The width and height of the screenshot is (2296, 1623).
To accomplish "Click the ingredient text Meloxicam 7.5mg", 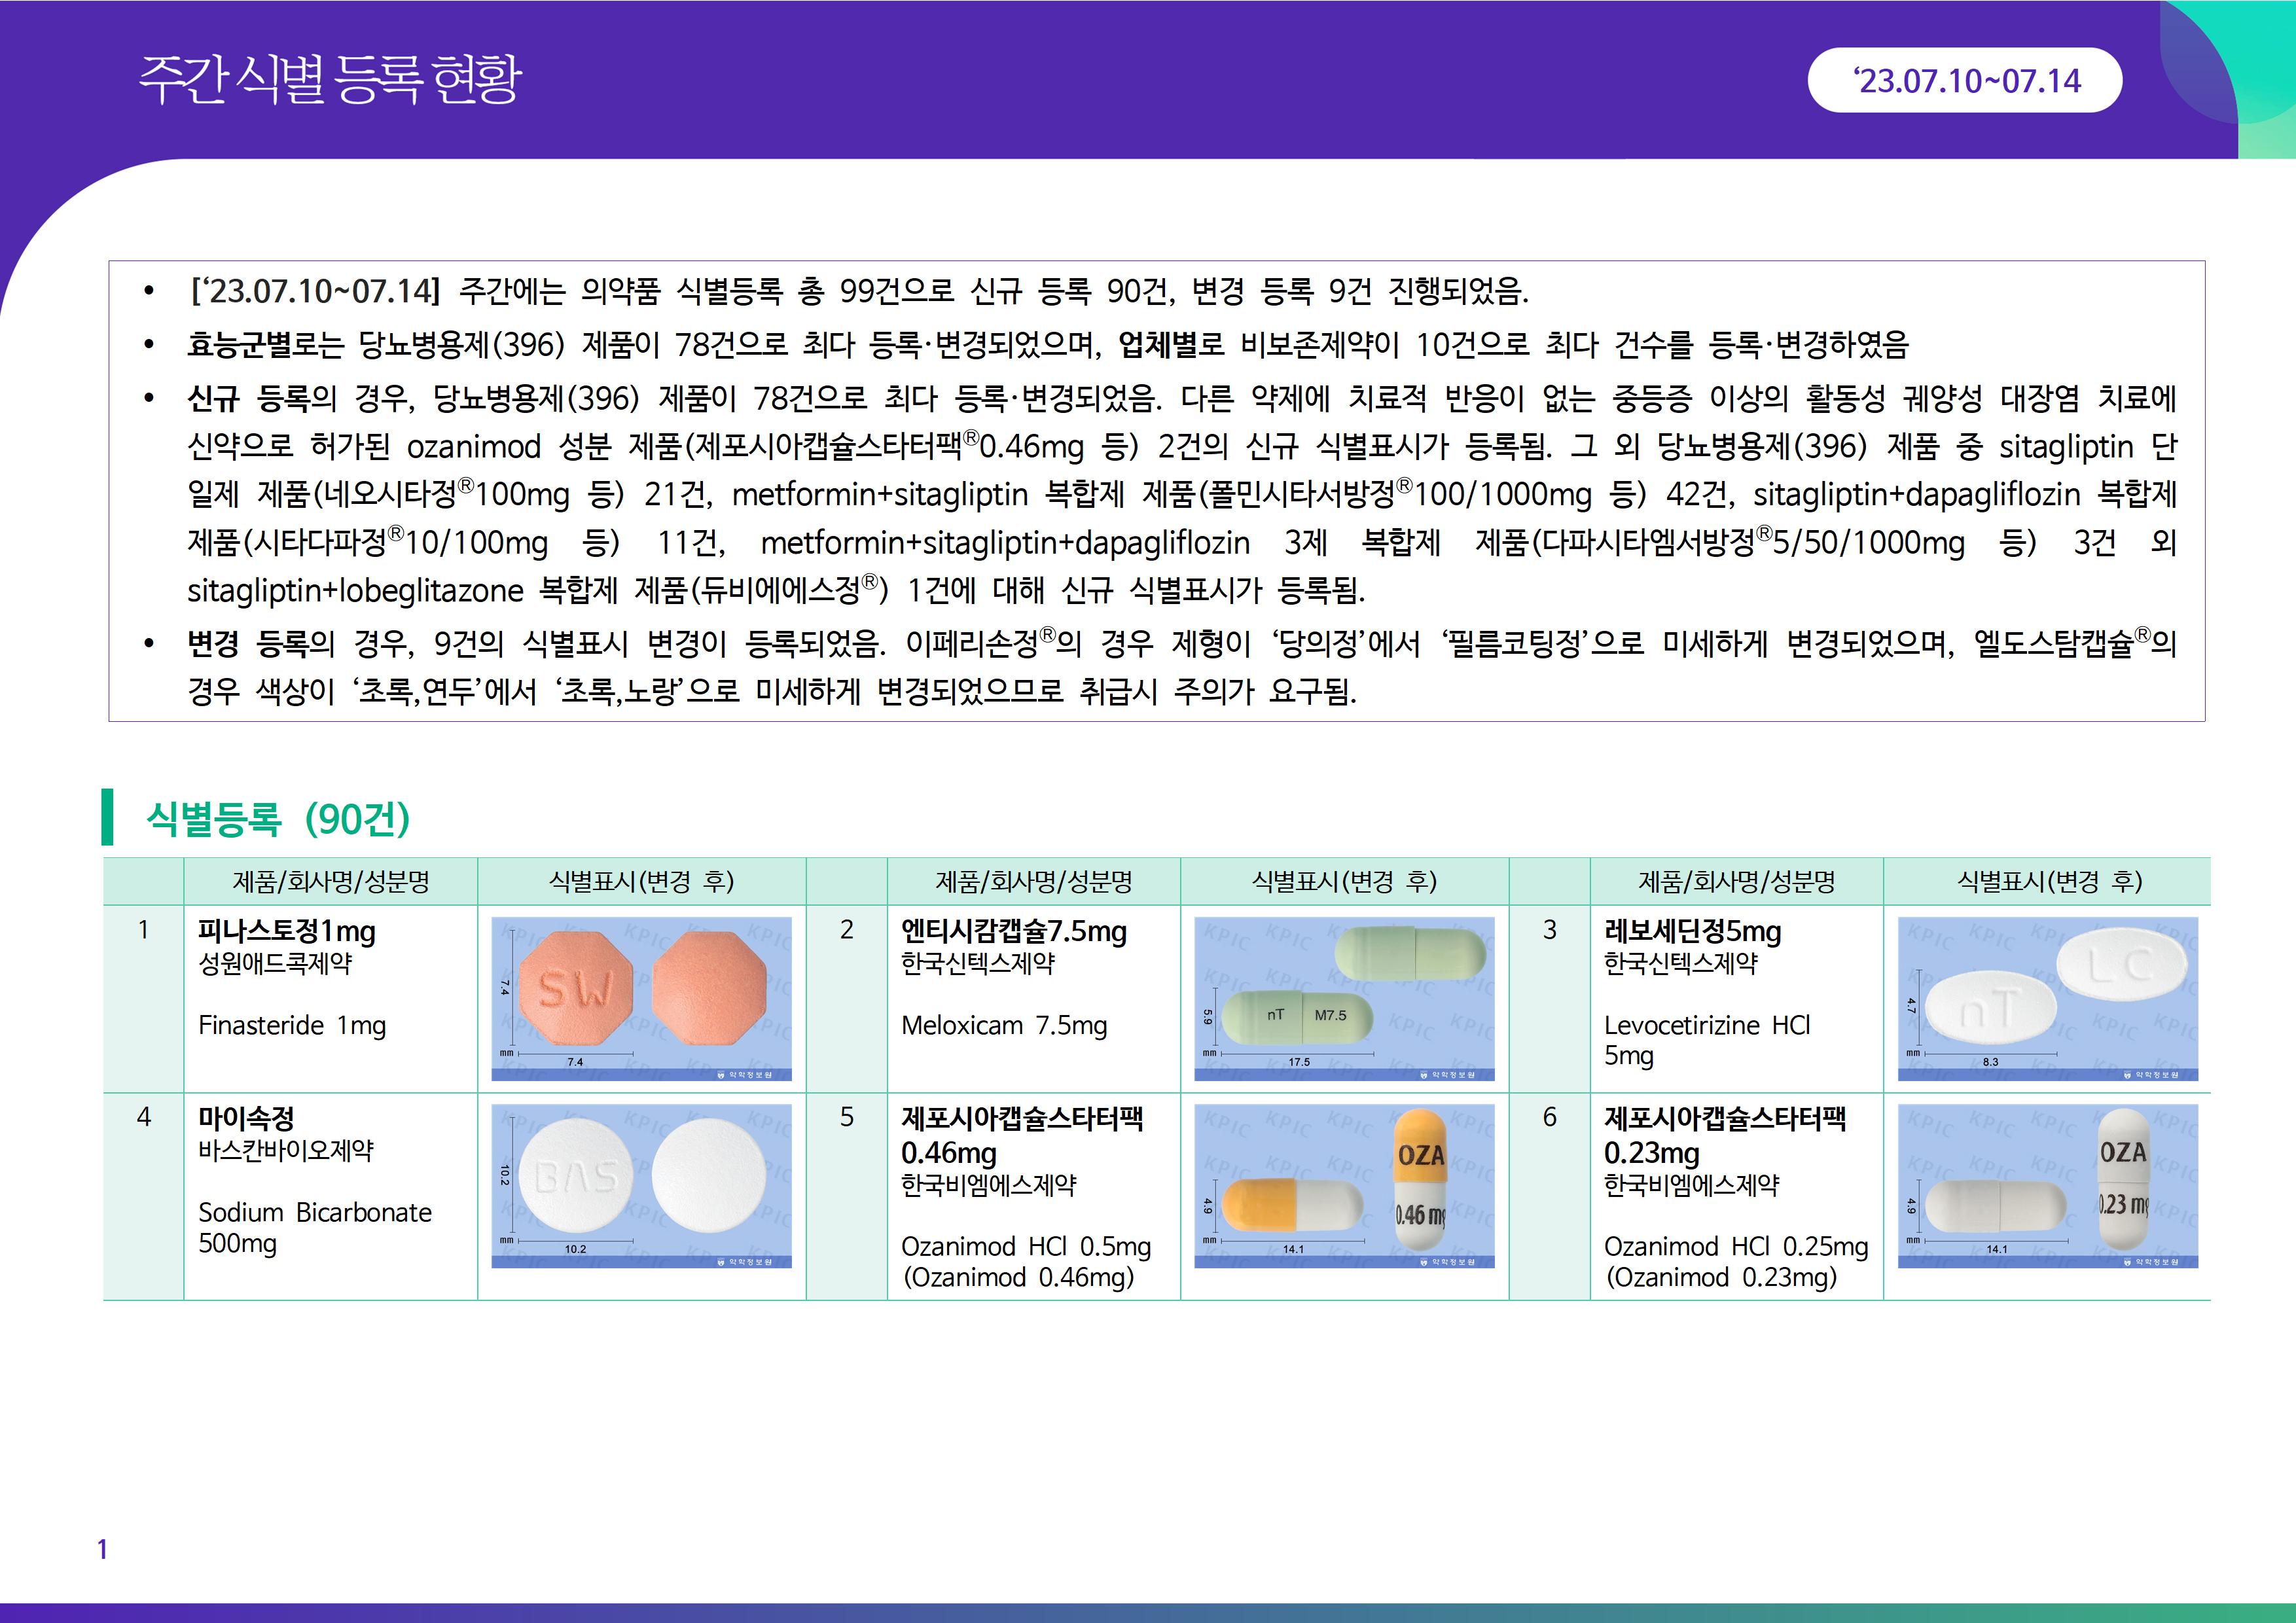I will [1004, 1025].
